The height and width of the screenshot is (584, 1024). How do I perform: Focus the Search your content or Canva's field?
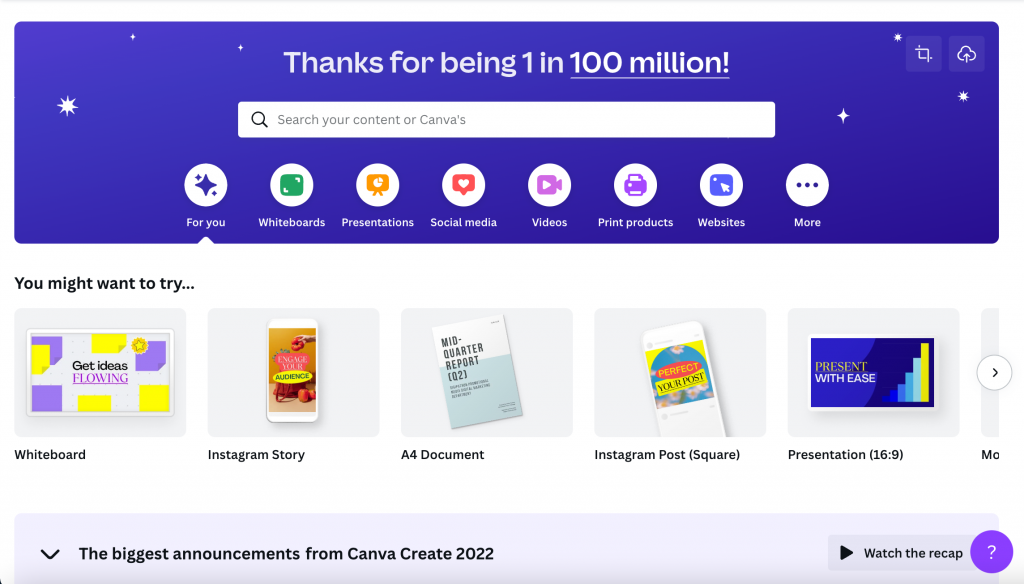[506, 120]
